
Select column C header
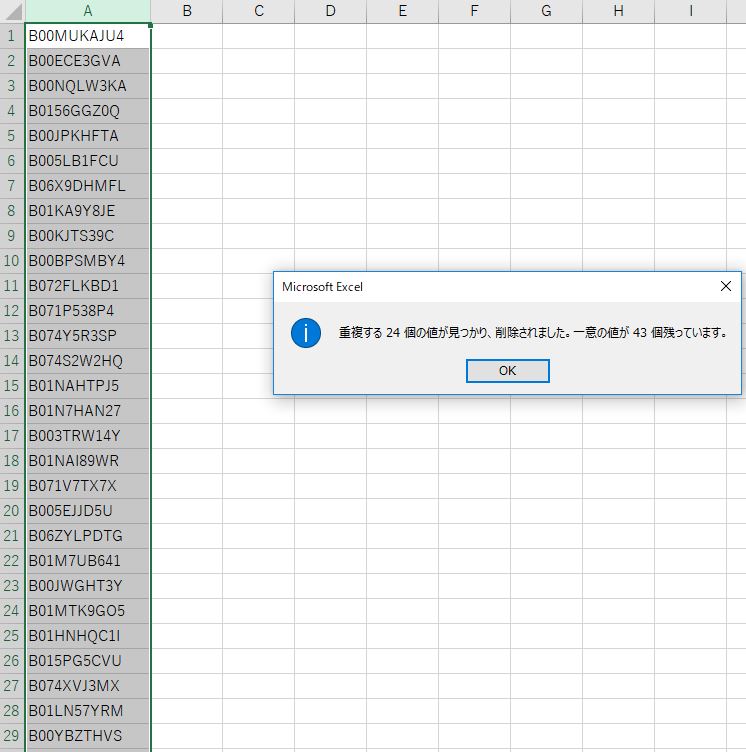tap(259, 11)
